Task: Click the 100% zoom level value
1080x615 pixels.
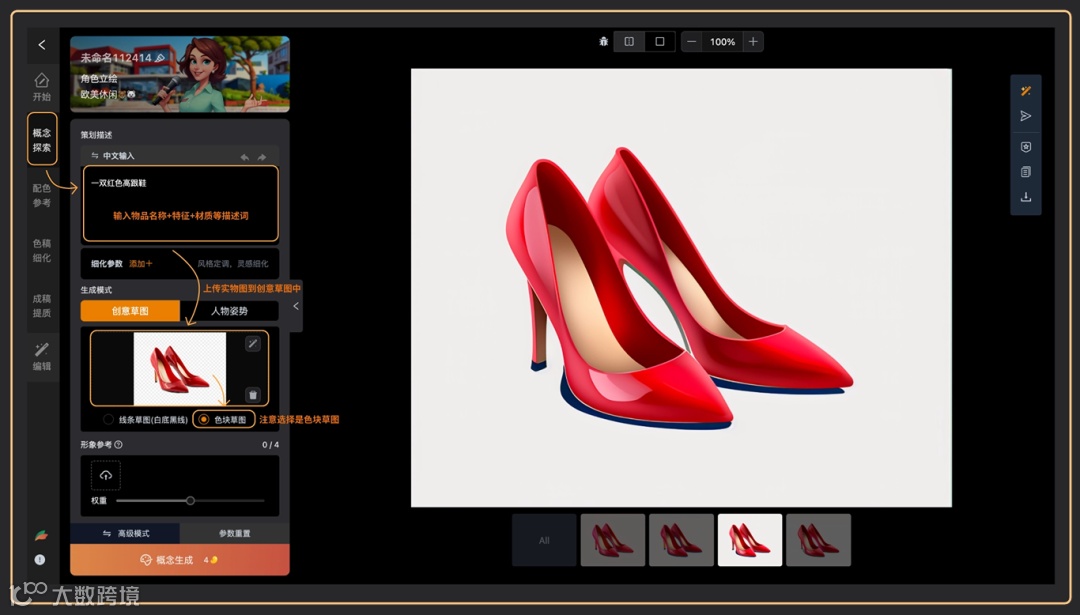Action: tap(723, 42)
